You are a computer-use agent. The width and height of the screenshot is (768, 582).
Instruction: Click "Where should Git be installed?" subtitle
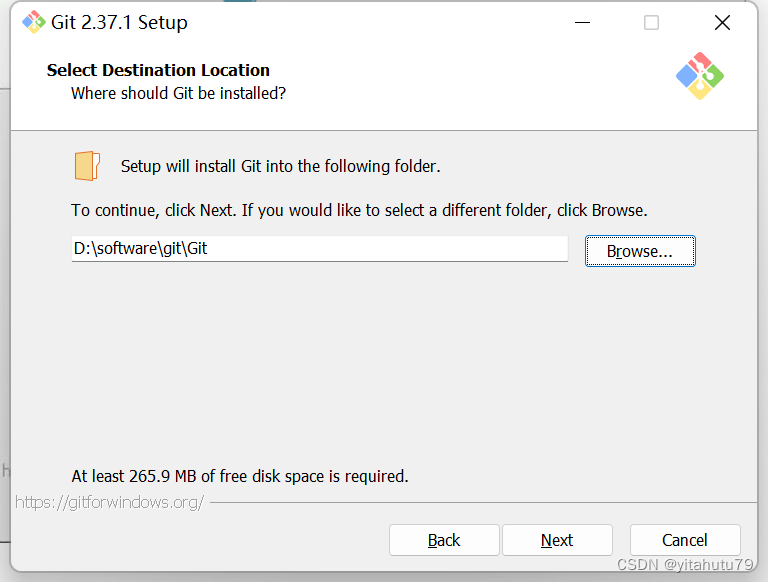point(178,93)
